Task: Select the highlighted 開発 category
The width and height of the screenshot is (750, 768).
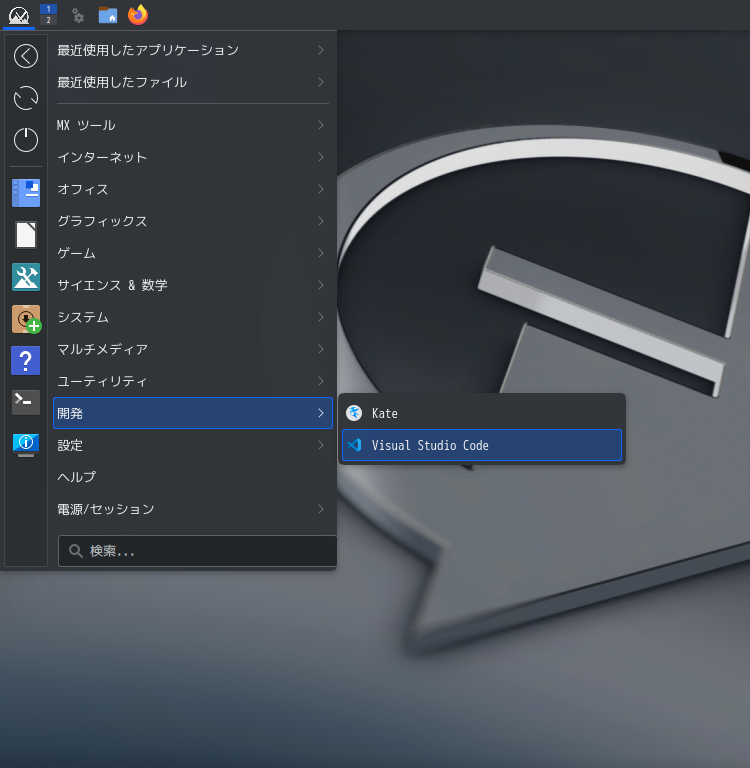Action: click(x=193, y=413)
